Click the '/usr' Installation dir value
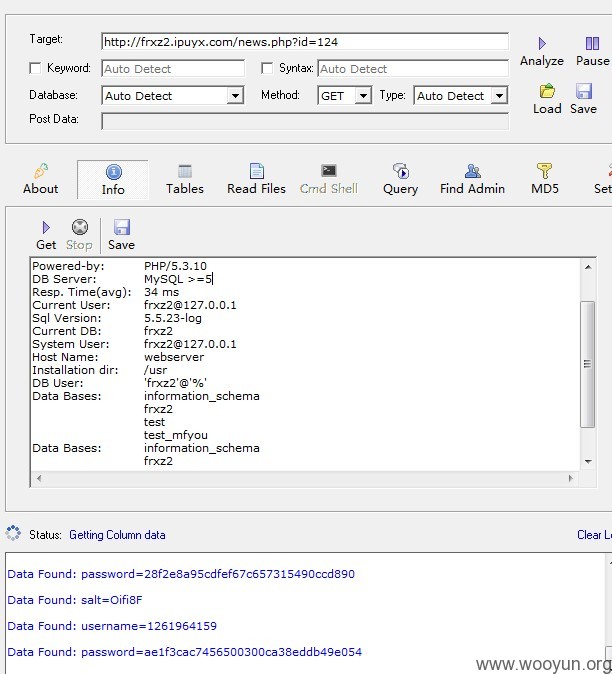This screenshot has height=674, width=612. tap(156, 370)
